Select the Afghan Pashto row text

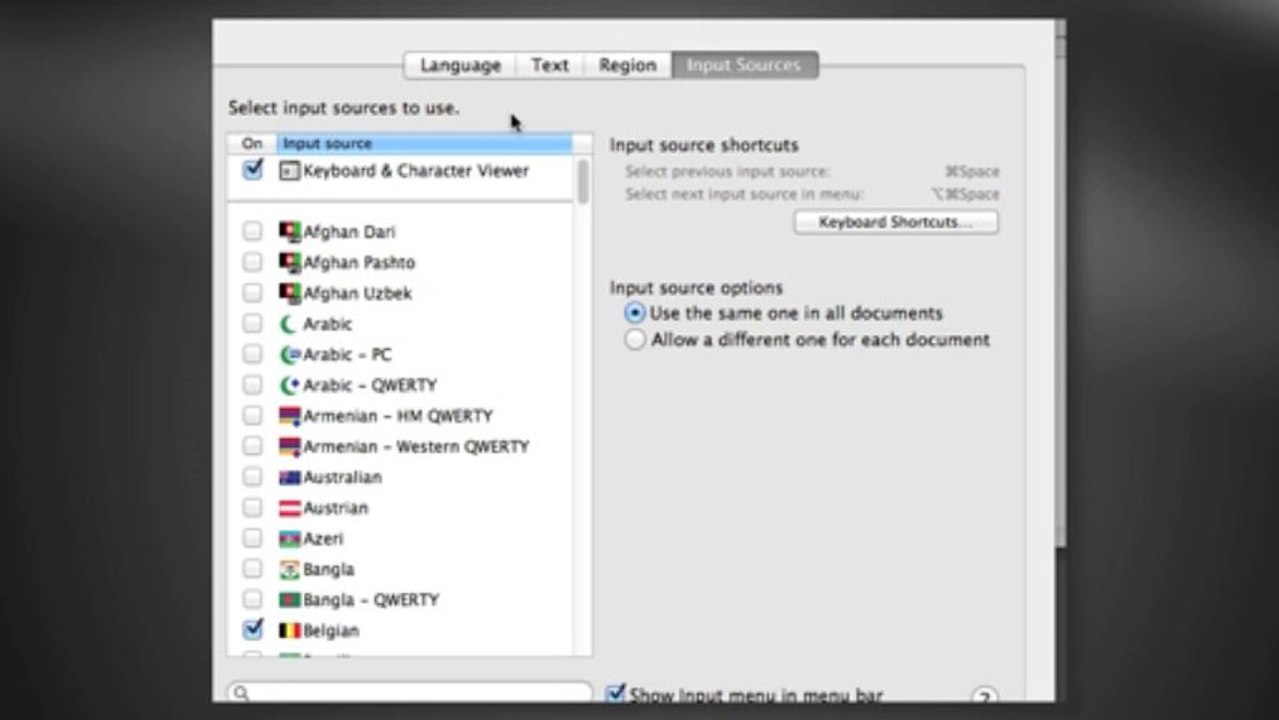point(359,263)
